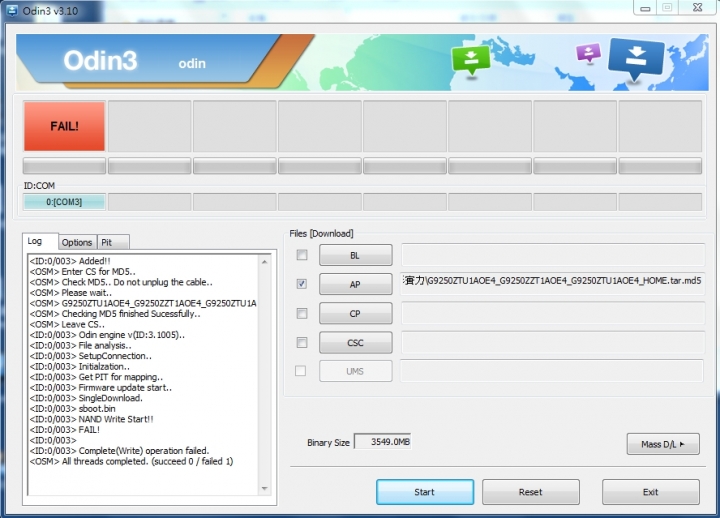Image resolution: width=720 pixels, height=518 pixels.
Task: Toggle the UMS checkbox
Action: point(300,371)
